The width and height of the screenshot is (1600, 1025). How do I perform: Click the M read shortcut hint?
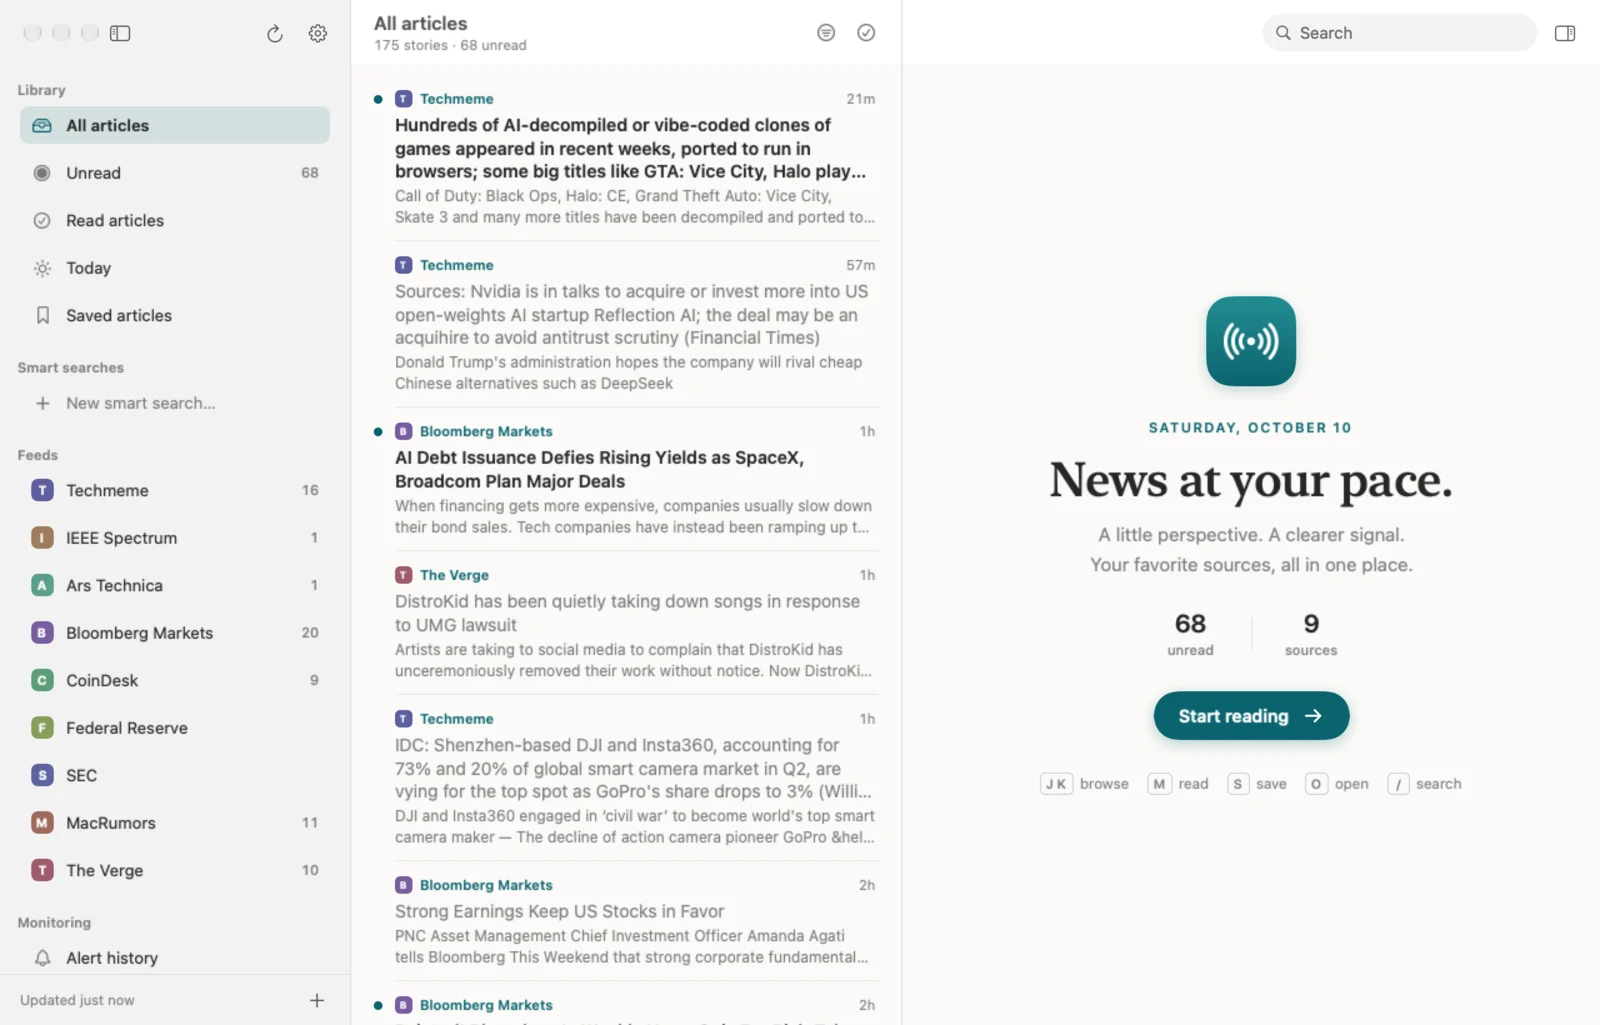click(x=1178, y=784)
